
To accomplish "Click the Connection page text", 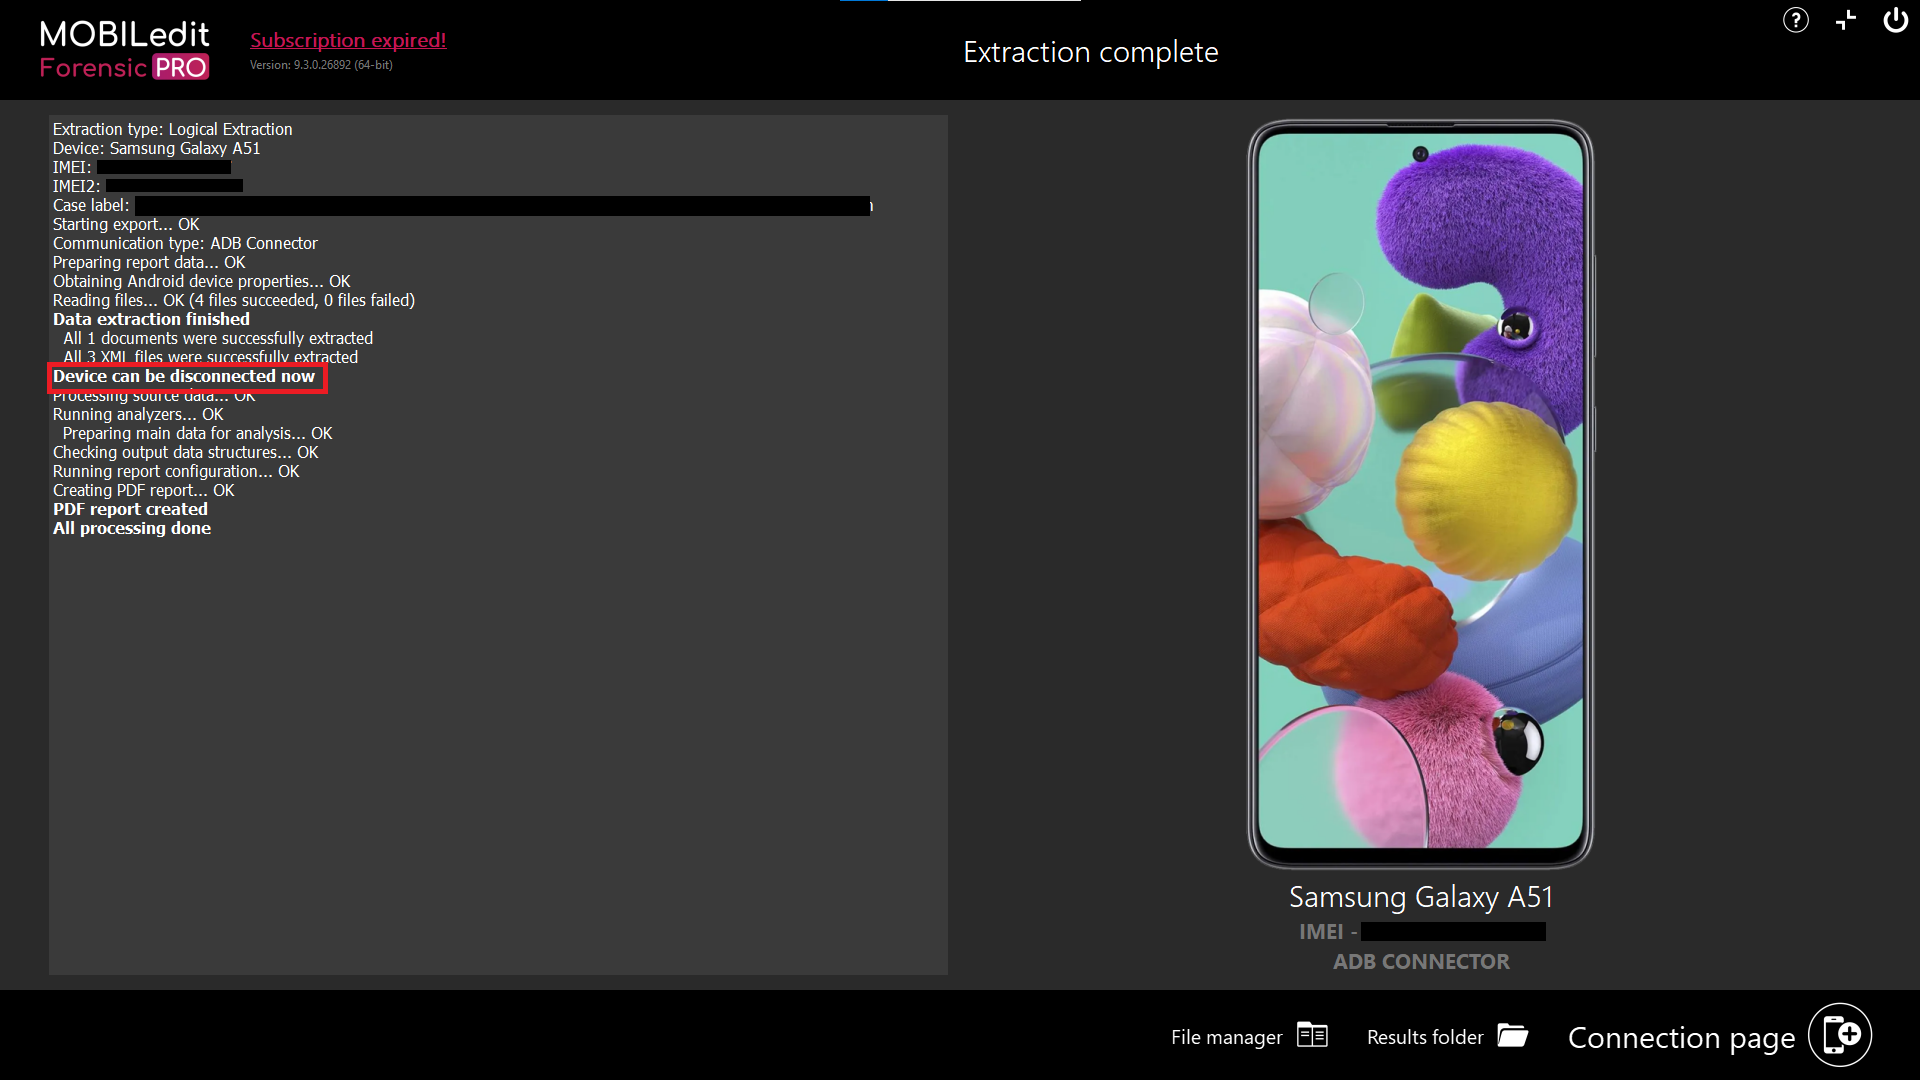I will pos(1681,1038).
